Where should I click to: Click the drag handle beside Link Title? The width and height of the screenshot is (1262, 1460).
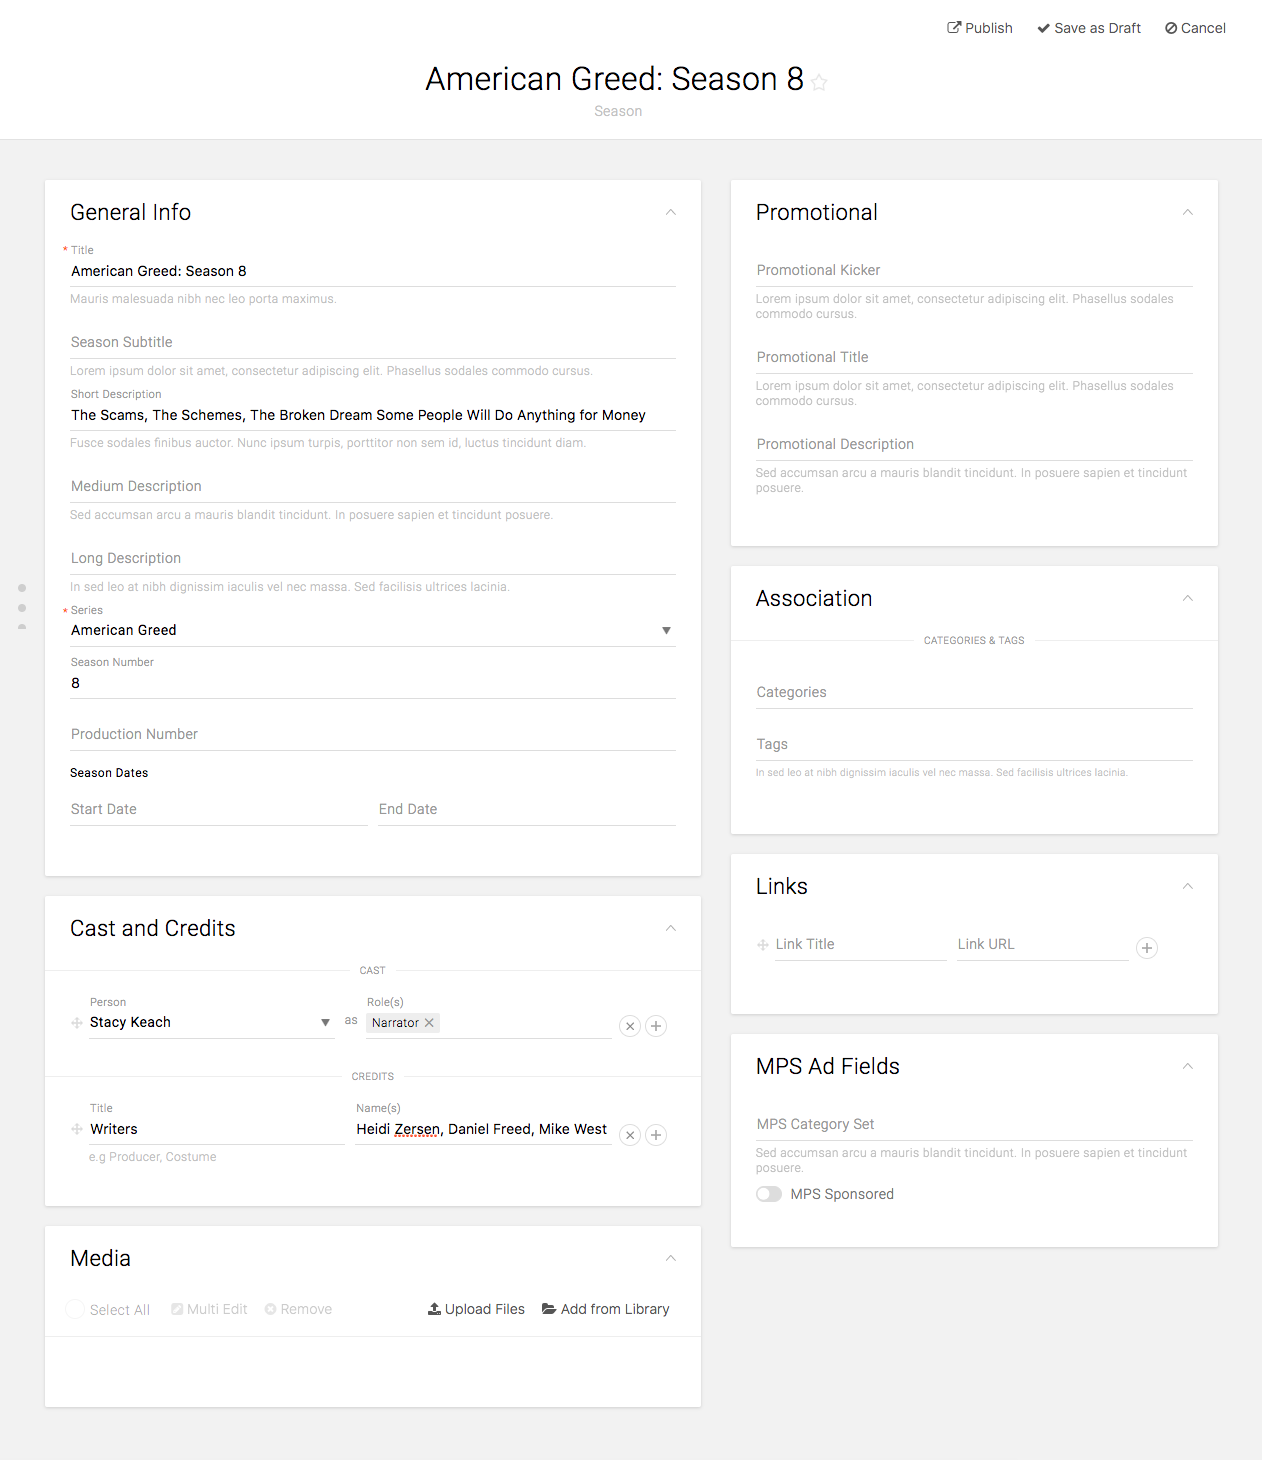[x=763, y=945]
